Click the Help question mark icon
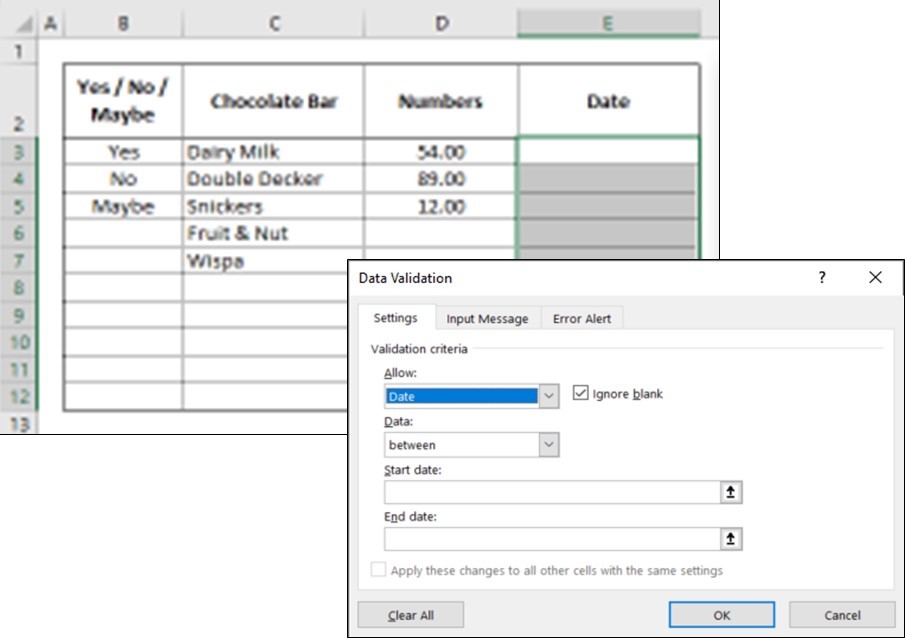This screenshot has height=640, width=905. click(822, 278)
